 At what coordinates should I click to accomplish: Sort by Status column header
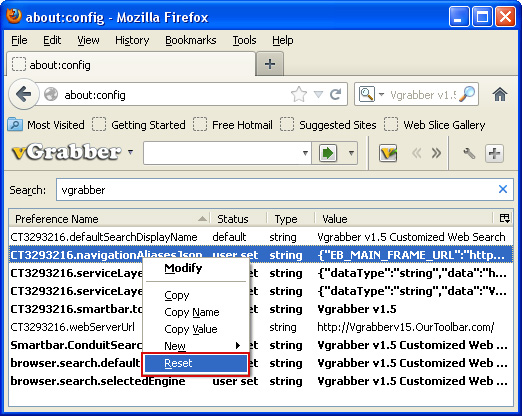[238, 219]
